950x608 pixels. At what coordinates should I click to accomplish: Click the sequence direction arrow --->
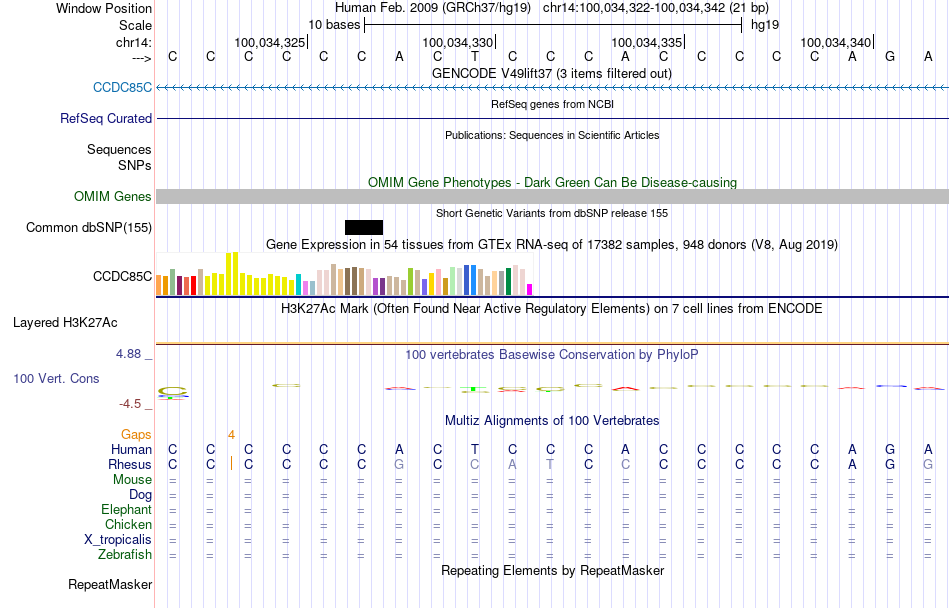[x=142, y=58]
